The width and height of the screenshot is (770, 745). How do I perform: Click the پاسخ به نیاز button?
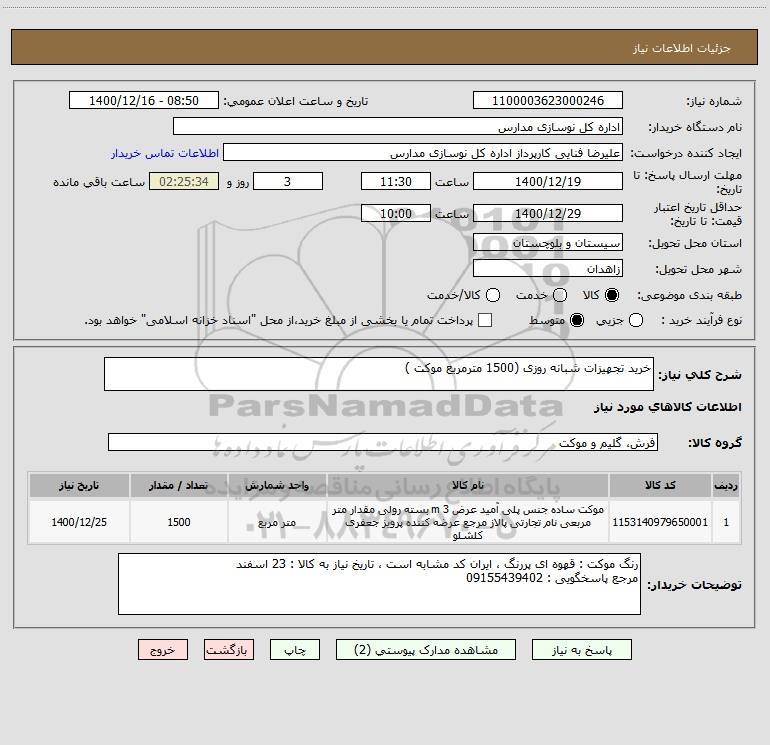pos(581,650)
